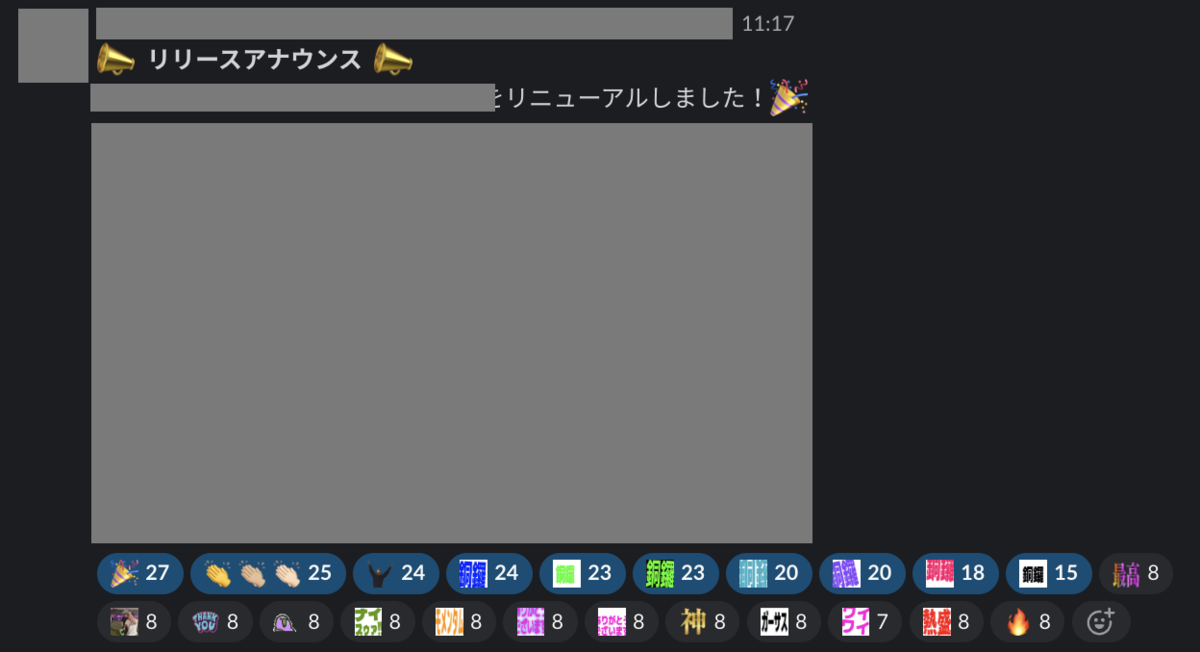The width and height of the screenshot is (1200, 652).
Task: Open the large attached image preview
Action: tap(451, 333)
